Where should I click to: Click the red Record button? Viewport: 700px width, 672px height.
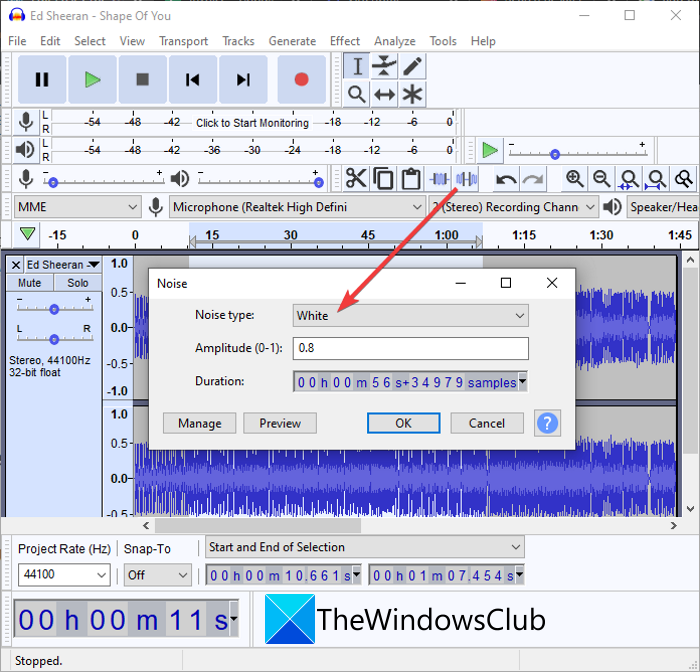pyautogui.click(x=301, y=79)
